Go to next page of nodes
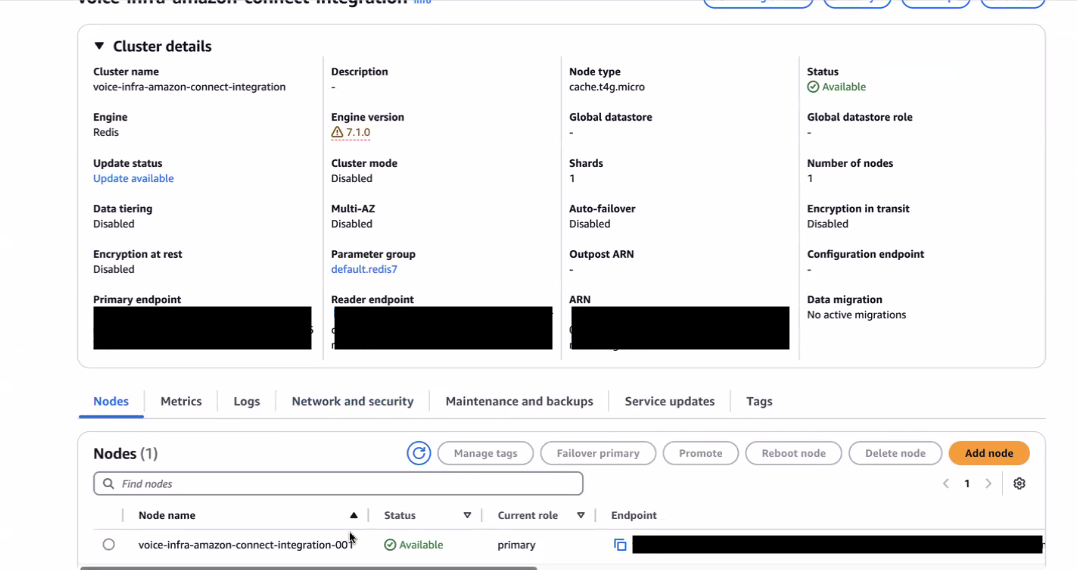The width and height of the screenshot is (1077, 570). tap(988, 483)
